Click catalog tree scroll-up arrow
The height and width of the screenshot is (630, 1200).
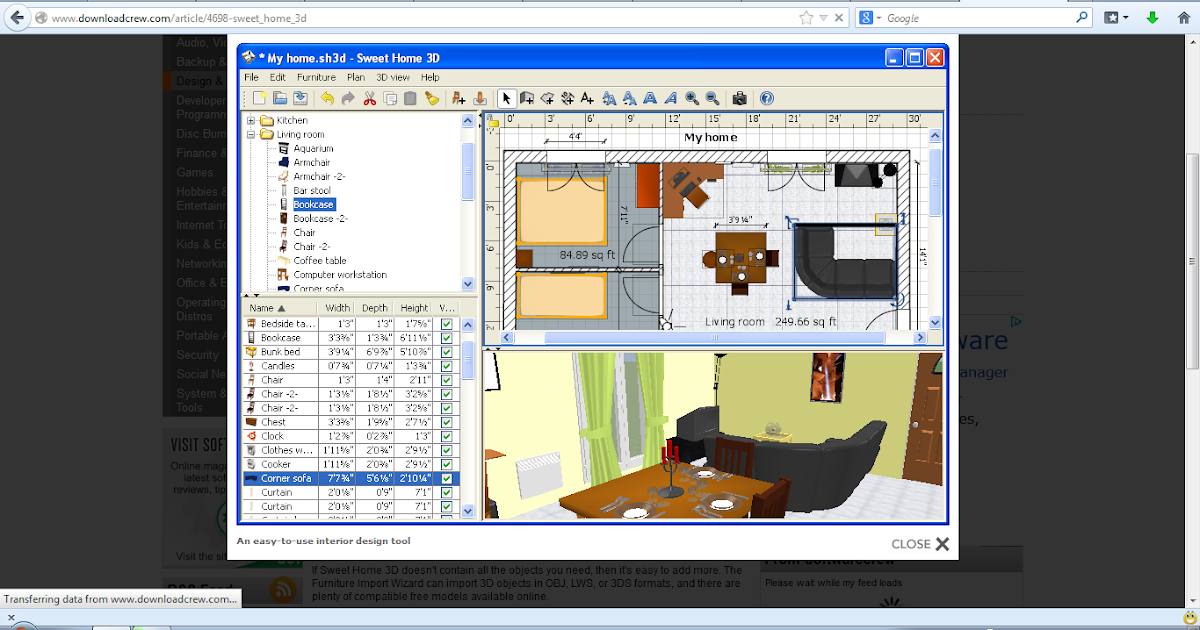pos(467,120)
